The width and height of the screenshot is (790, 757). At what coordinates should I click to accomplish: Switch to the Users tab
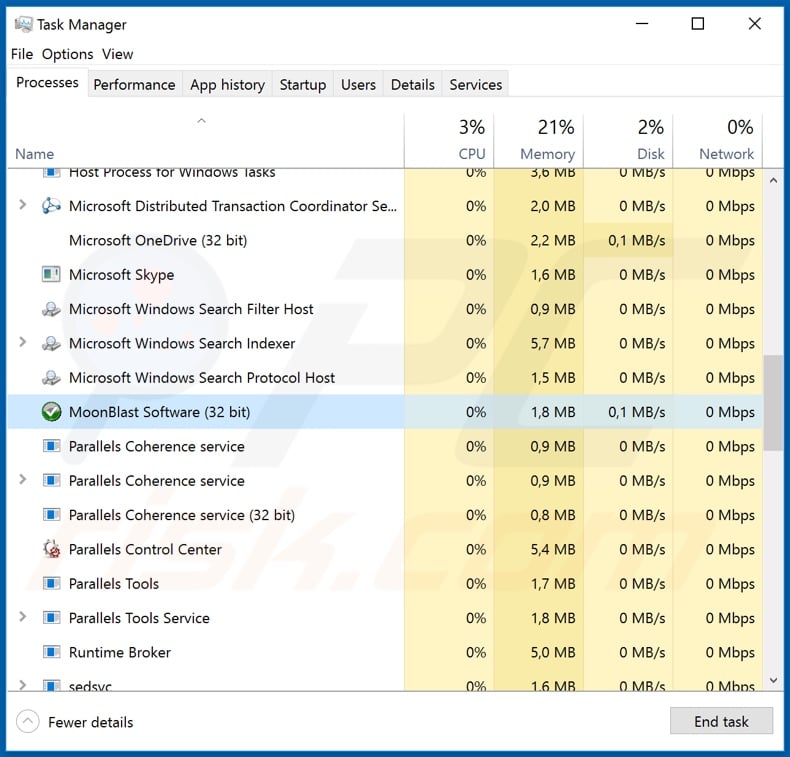coord(358,85)
